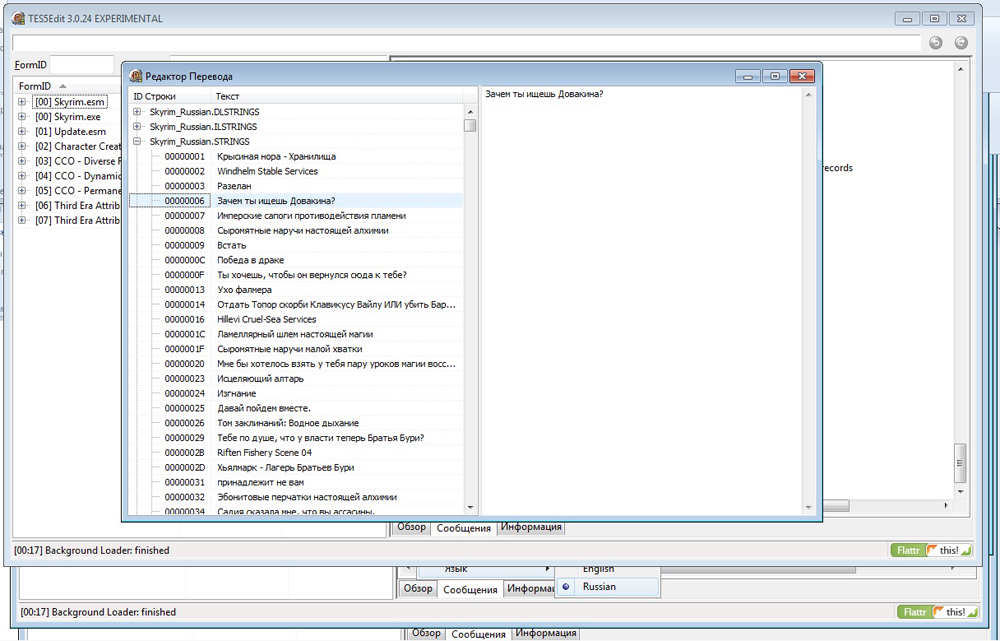Click the back navigation arrow icon
Viewport: 1000px width, 641px height.
click(937, 42)
